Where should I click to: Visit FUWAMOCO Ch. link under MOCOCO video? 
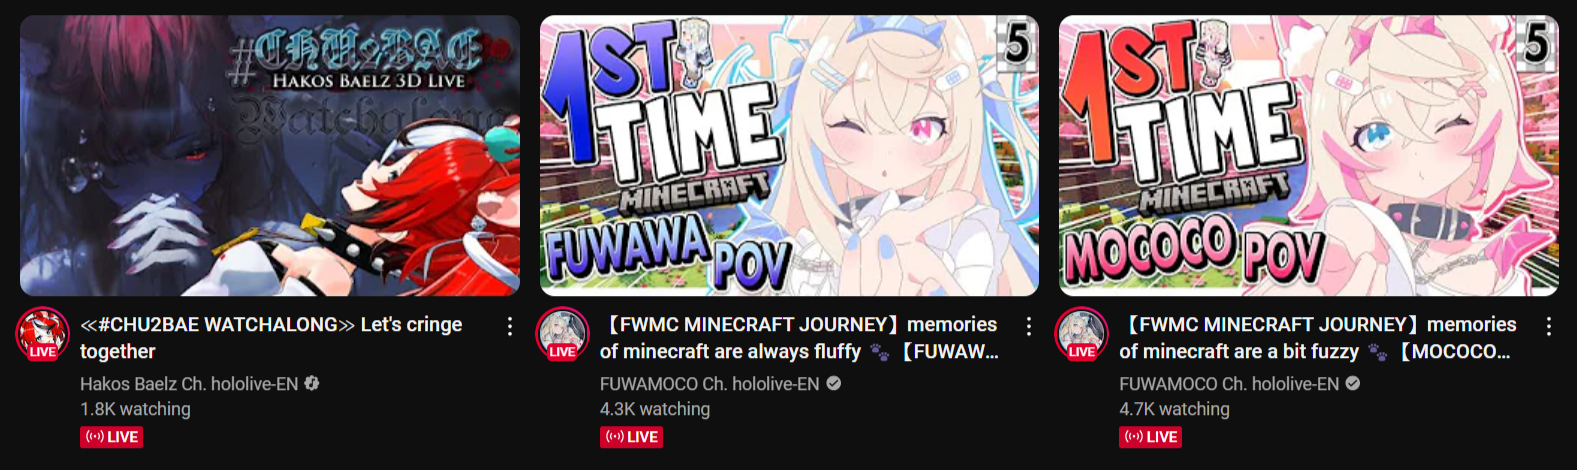[1229, 384]
